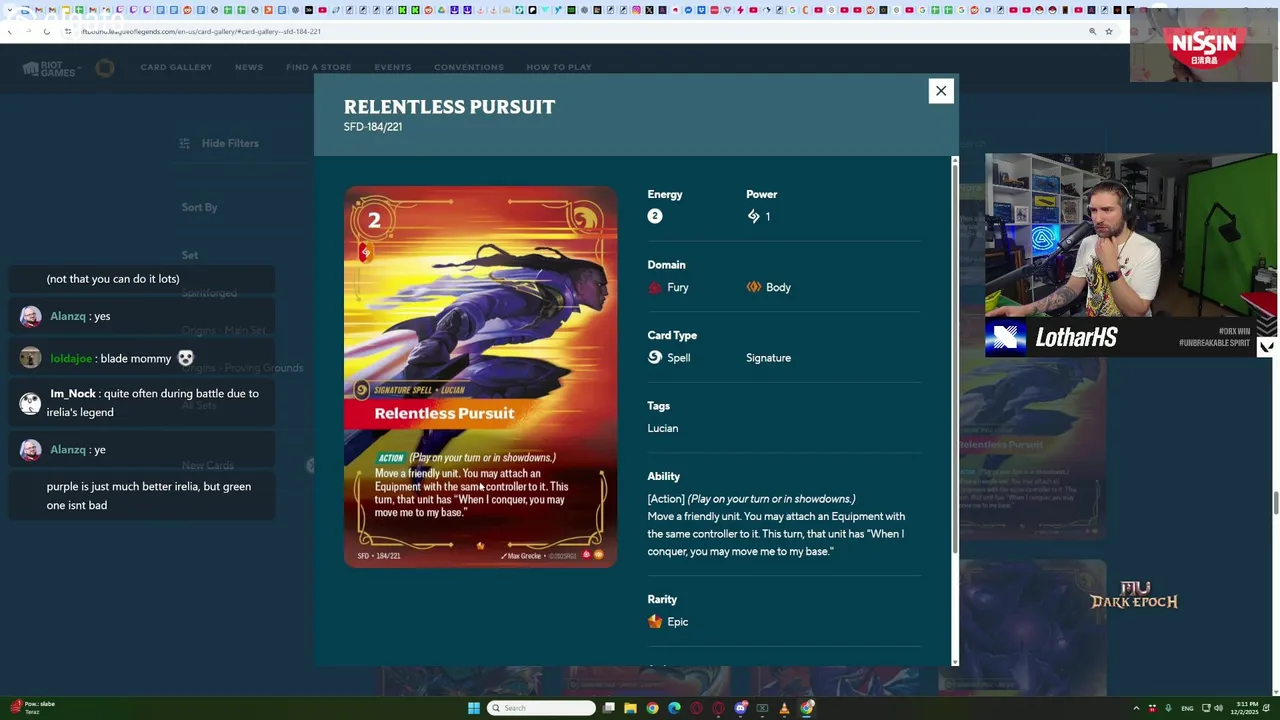Image resolution: width=1280 pixels, height=720 pixels.
Task: Open the How to Play nav item
Action: click(x=559, y=67)
